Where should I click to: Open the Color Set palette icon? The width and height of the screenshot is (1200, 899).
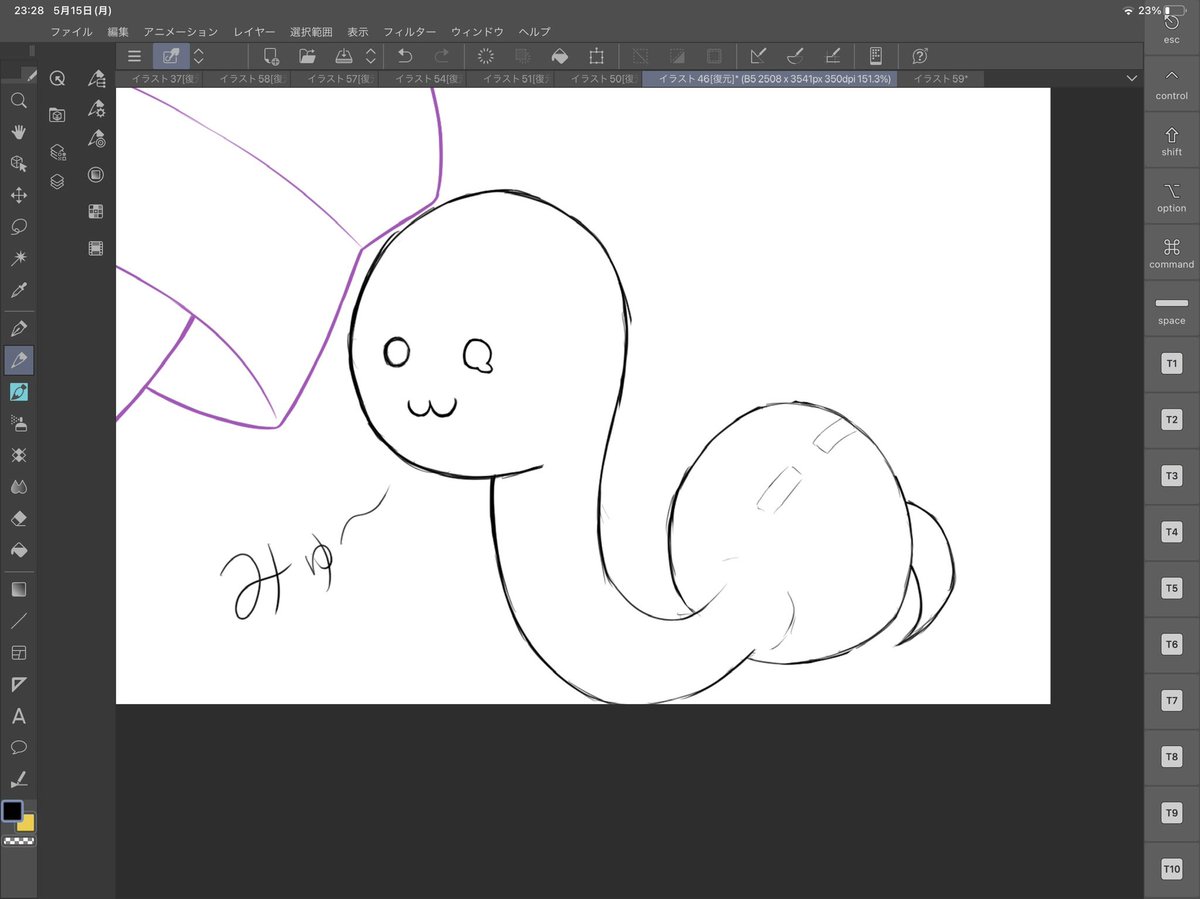tap(96, 211)
